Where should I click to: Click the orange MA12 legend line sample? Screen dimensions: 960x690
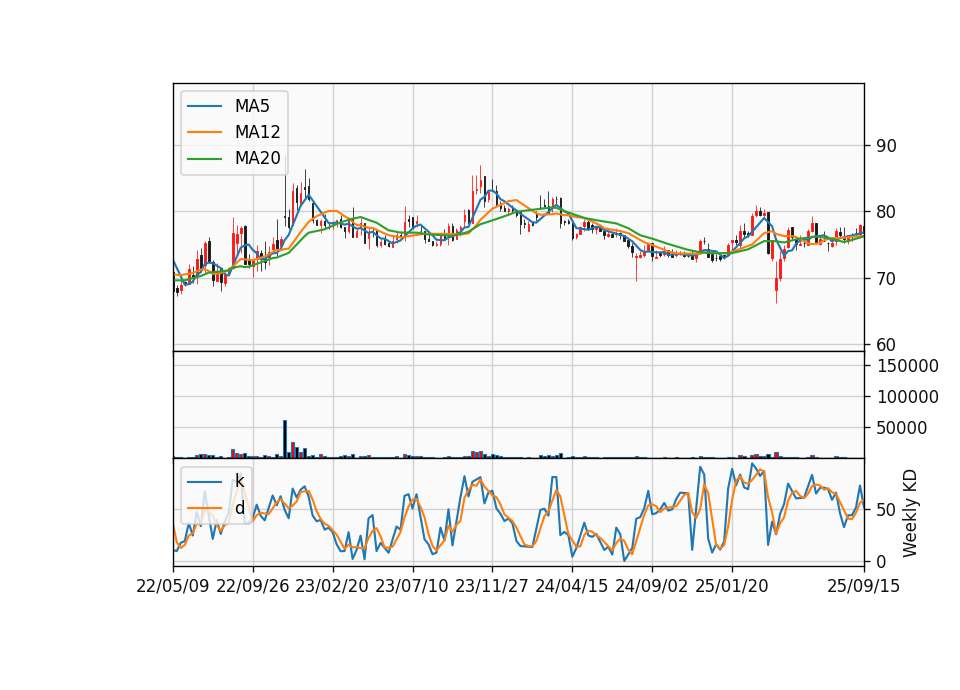[204, 132]
